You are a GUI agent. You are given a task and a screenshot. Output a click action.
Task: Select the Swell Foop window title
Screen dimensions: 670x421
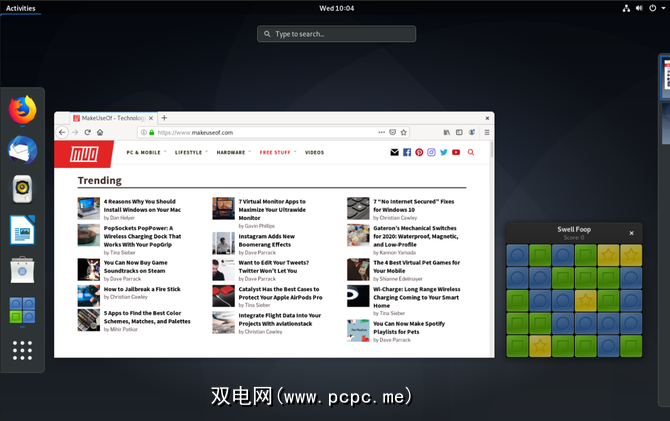[x=574, y=230]
